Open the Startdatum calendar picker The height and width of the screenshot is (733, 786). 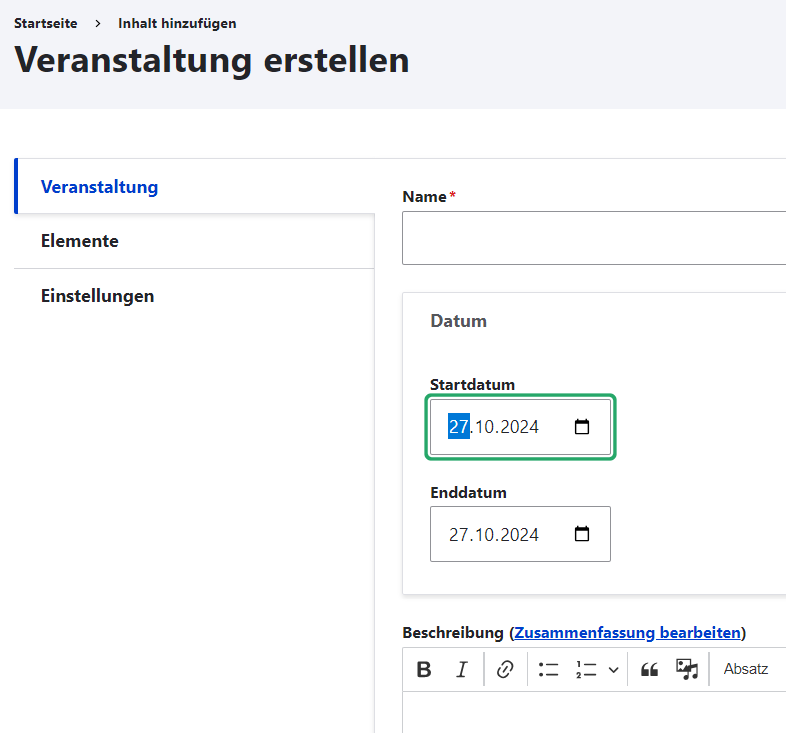pyautogui.click(x=582, y=427)
